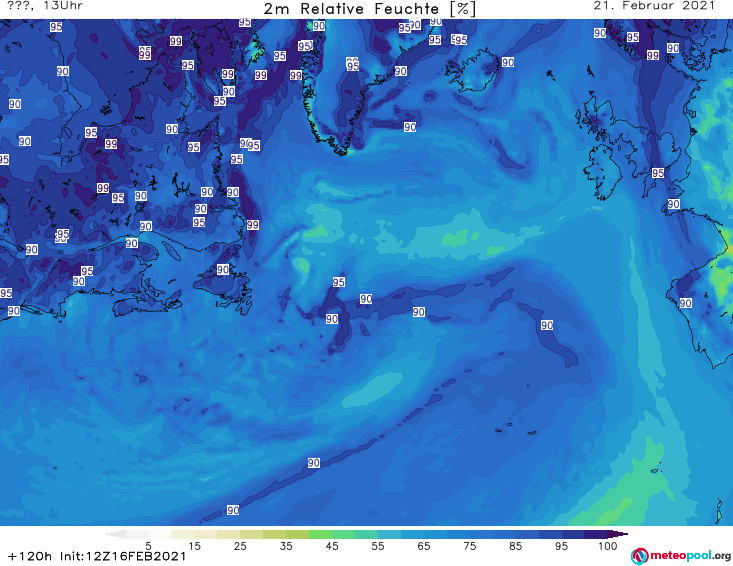Click the '25' value on the colour scale
This screenshot has height=566, width=733.
pyautogui.click(x=240, y=546)
